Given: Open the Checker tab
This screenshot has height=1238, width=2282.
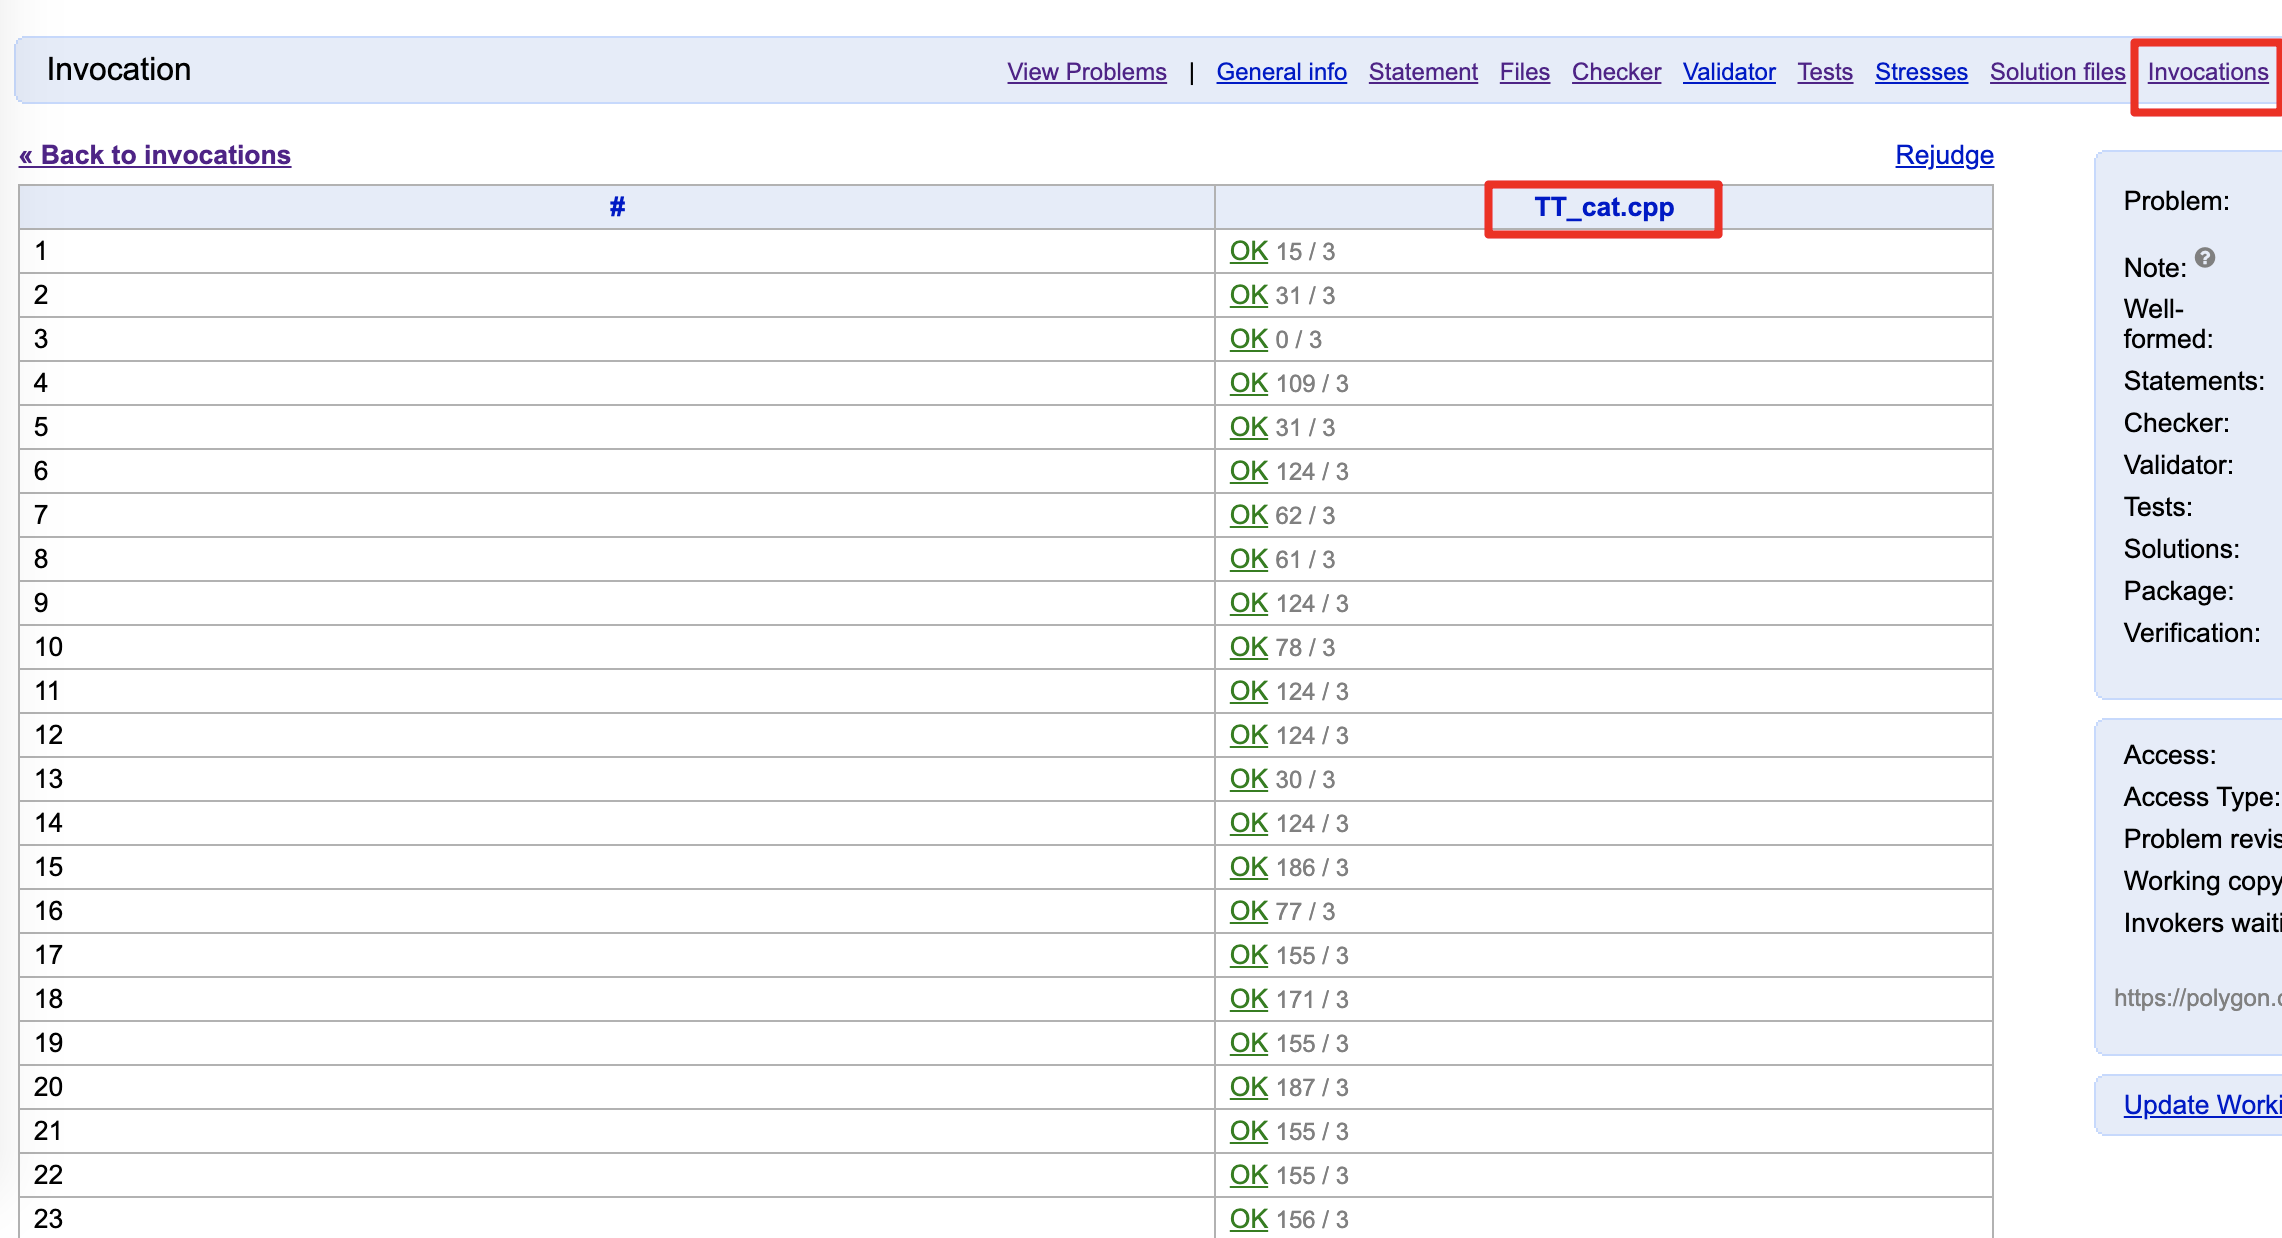Looking at the screenshot, I should [1616, 72].
